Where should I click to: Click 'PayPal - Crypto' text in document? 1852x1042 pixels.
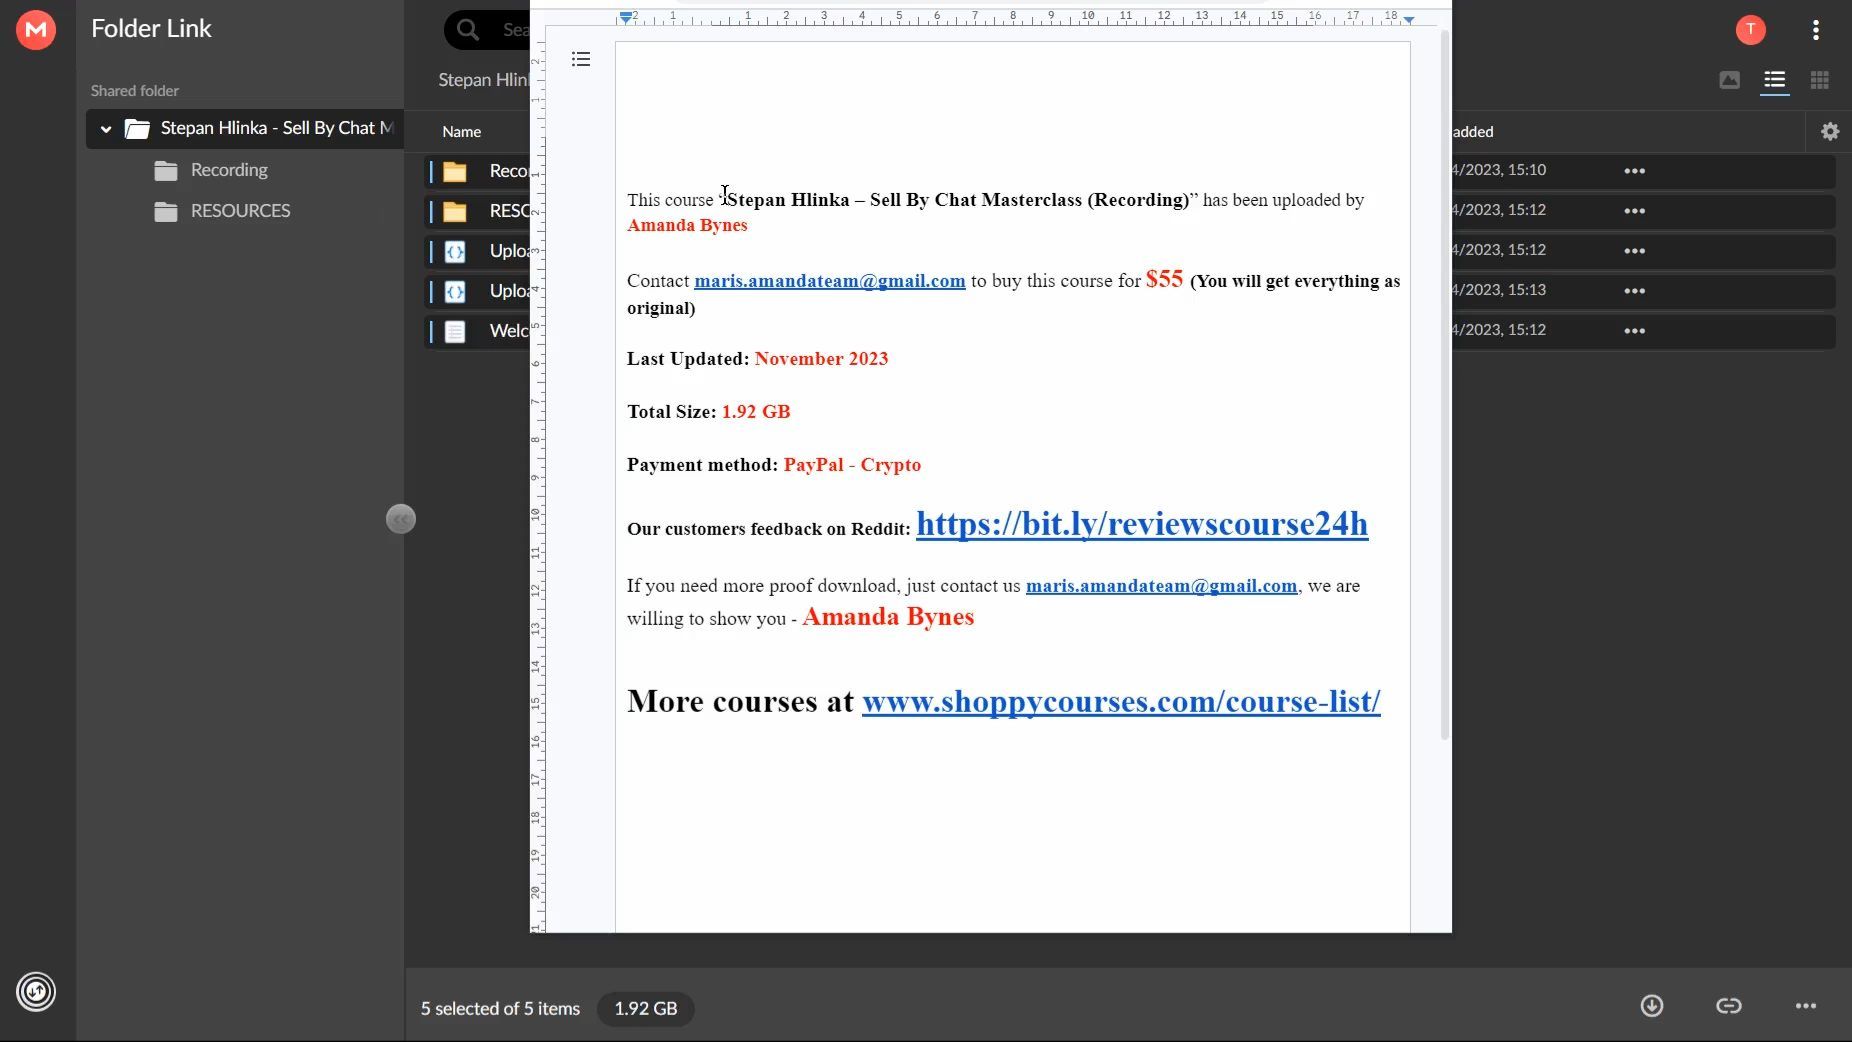(x=852, y=465)
